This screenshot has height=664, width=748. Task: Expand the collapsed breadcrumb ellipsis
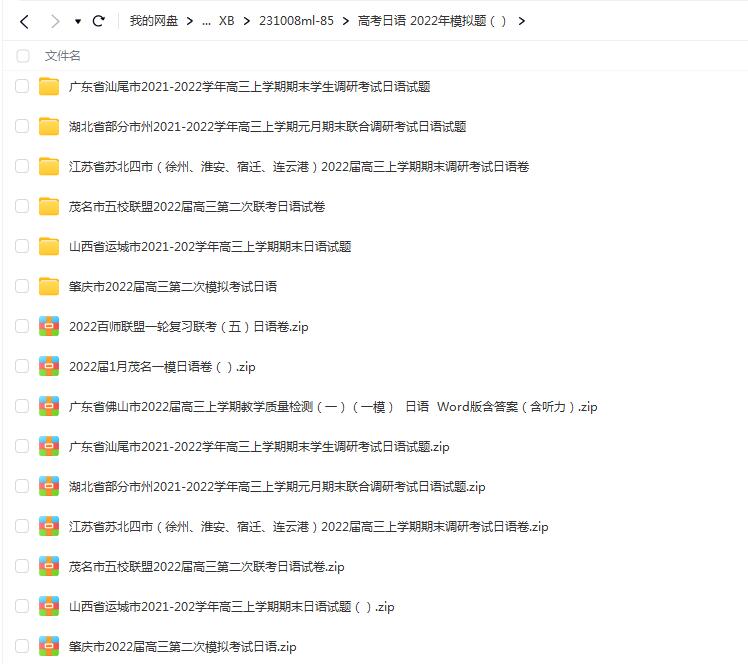point(205,21)
